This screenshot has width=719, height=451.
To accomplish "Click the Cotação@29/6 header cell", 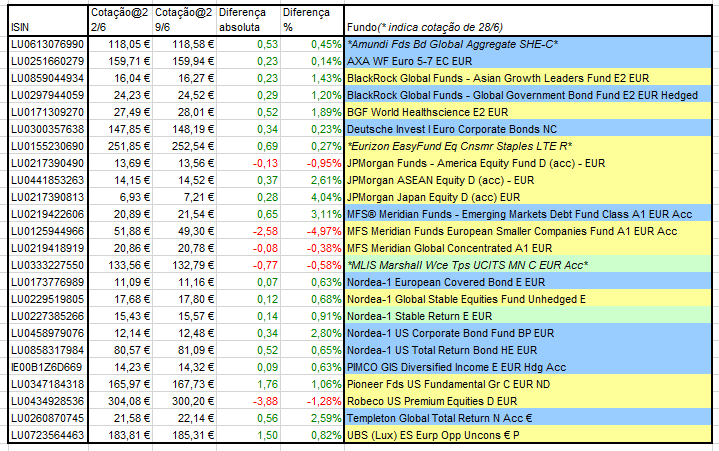I will [184, 21].
